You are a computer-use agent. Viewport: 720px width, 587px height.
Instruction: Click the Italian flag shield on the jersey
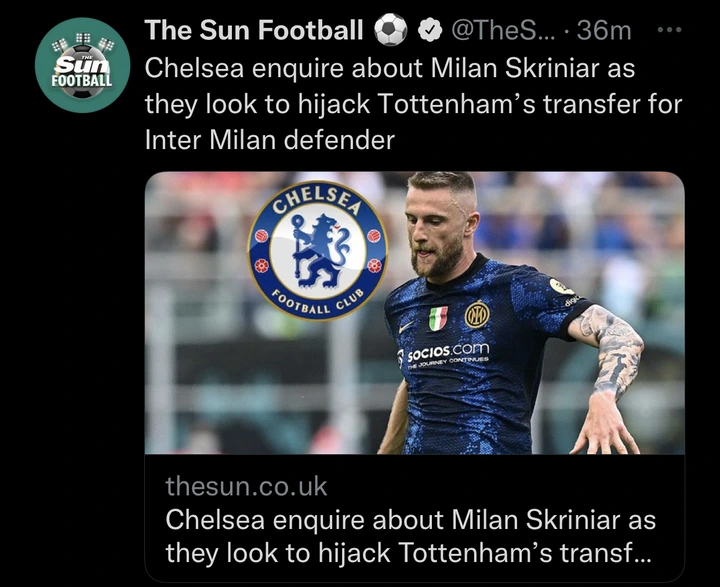tap(438, 318)
